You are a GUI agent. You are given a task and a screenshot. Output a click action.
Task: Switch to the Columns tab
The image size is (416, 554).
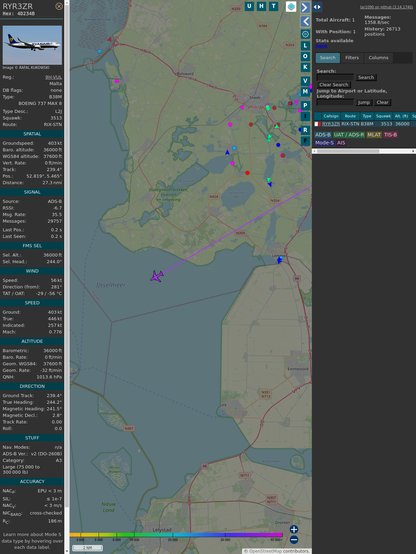[378, 58]
